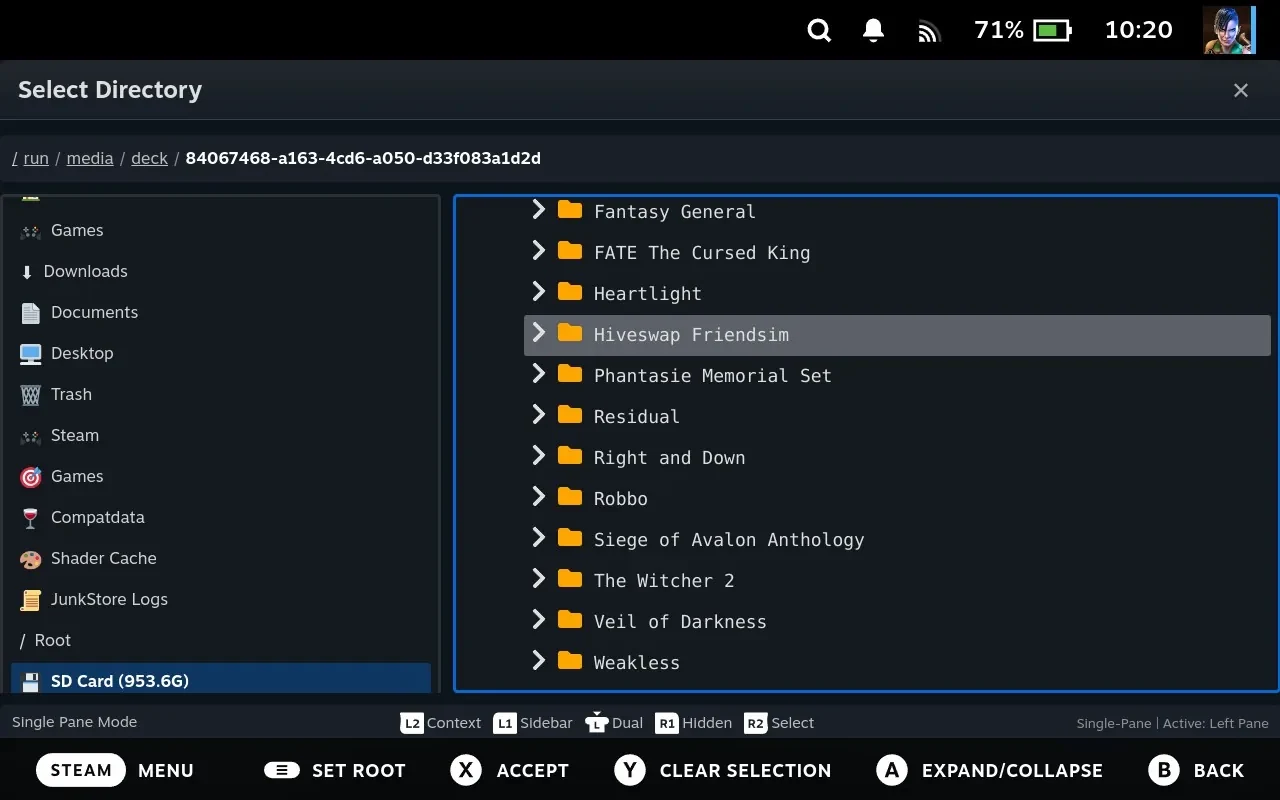Jump to the run breadcrumb
The height and width of the screenshot is (800, 1280).
tap(36, 158)
